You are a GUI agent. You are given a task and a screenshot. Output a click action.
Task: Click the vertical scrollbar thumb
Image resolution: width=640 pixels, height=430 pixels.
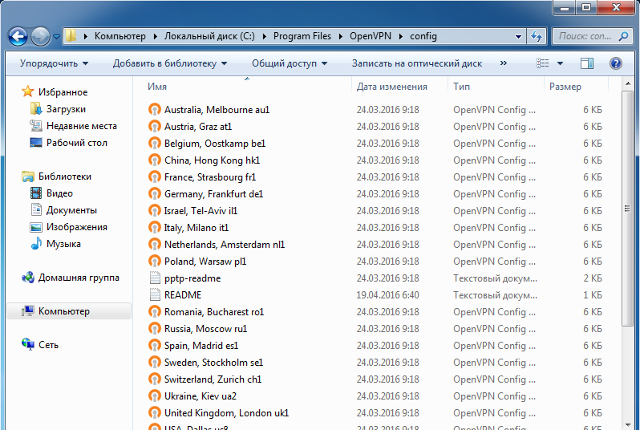click(x=627, y=208)
